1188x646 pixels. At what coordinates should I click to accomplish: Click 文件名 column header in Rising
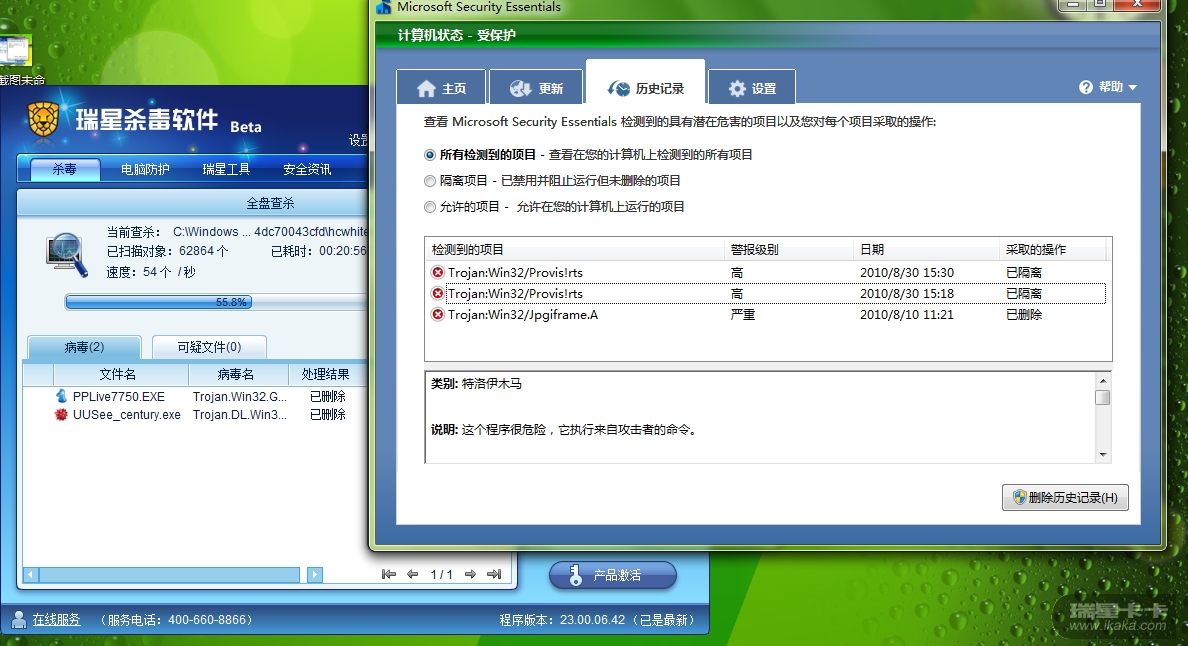click(120, 374)
